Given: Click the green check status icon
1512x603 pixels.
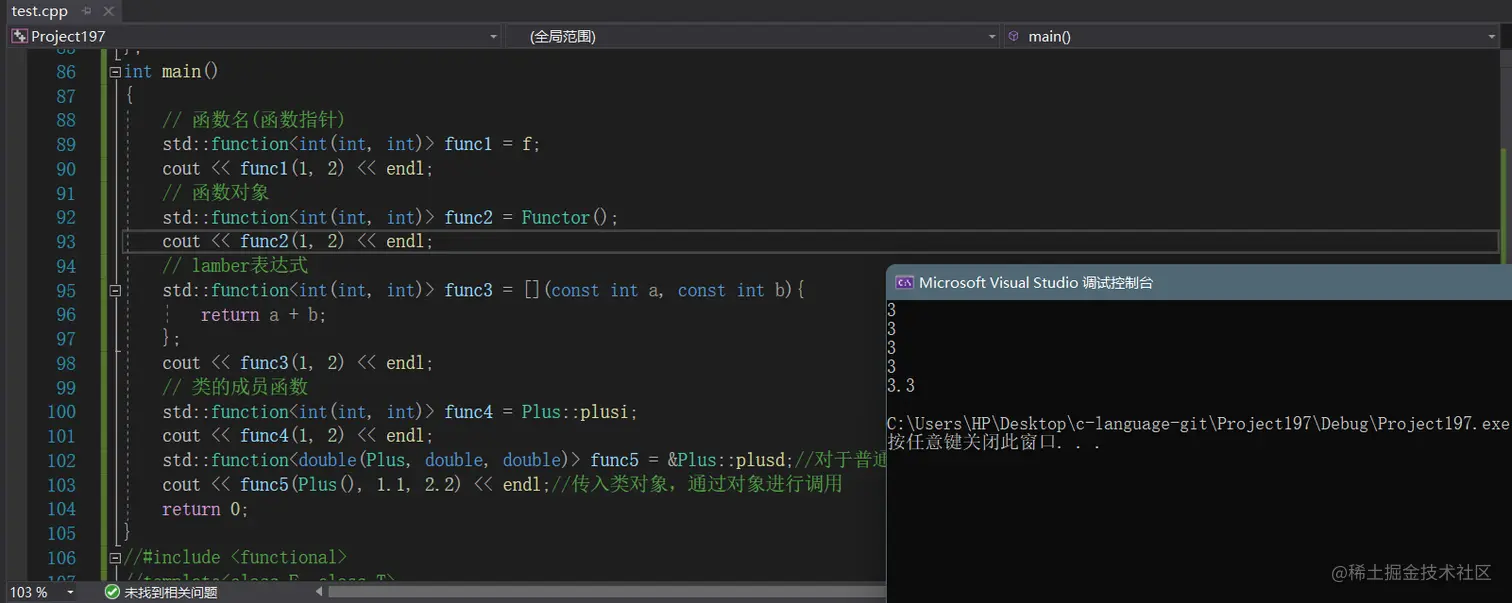Looking at the screenshot, I should pyautogui.click(x=112, y=592).
